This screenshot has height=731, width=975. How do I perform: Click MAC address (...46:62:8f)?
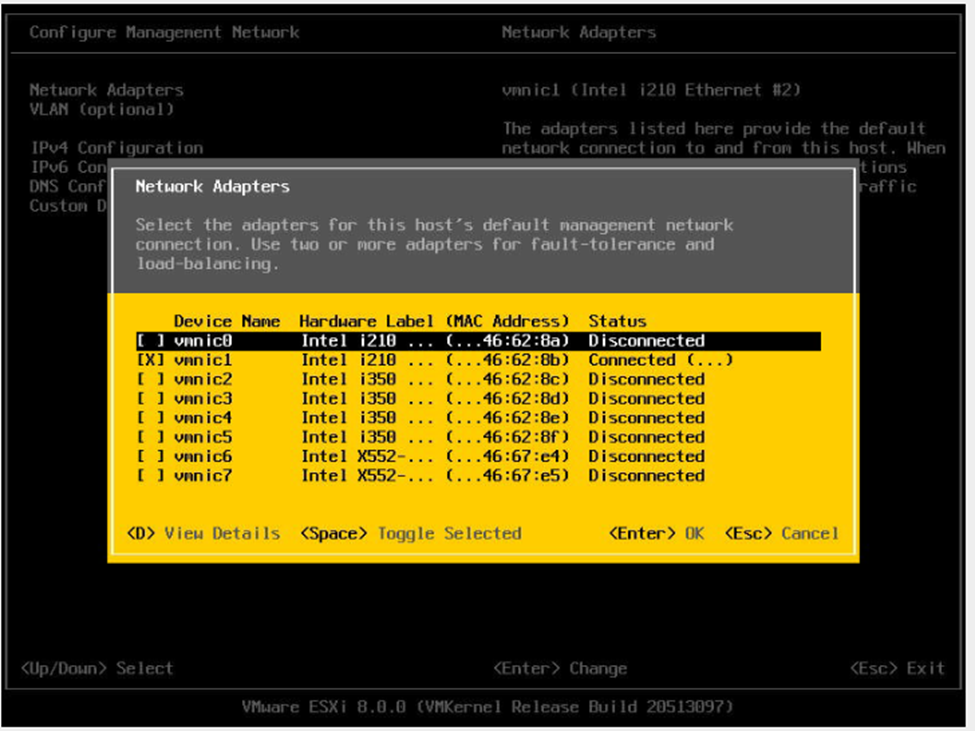pyautogui.click(x=507, y=437)
